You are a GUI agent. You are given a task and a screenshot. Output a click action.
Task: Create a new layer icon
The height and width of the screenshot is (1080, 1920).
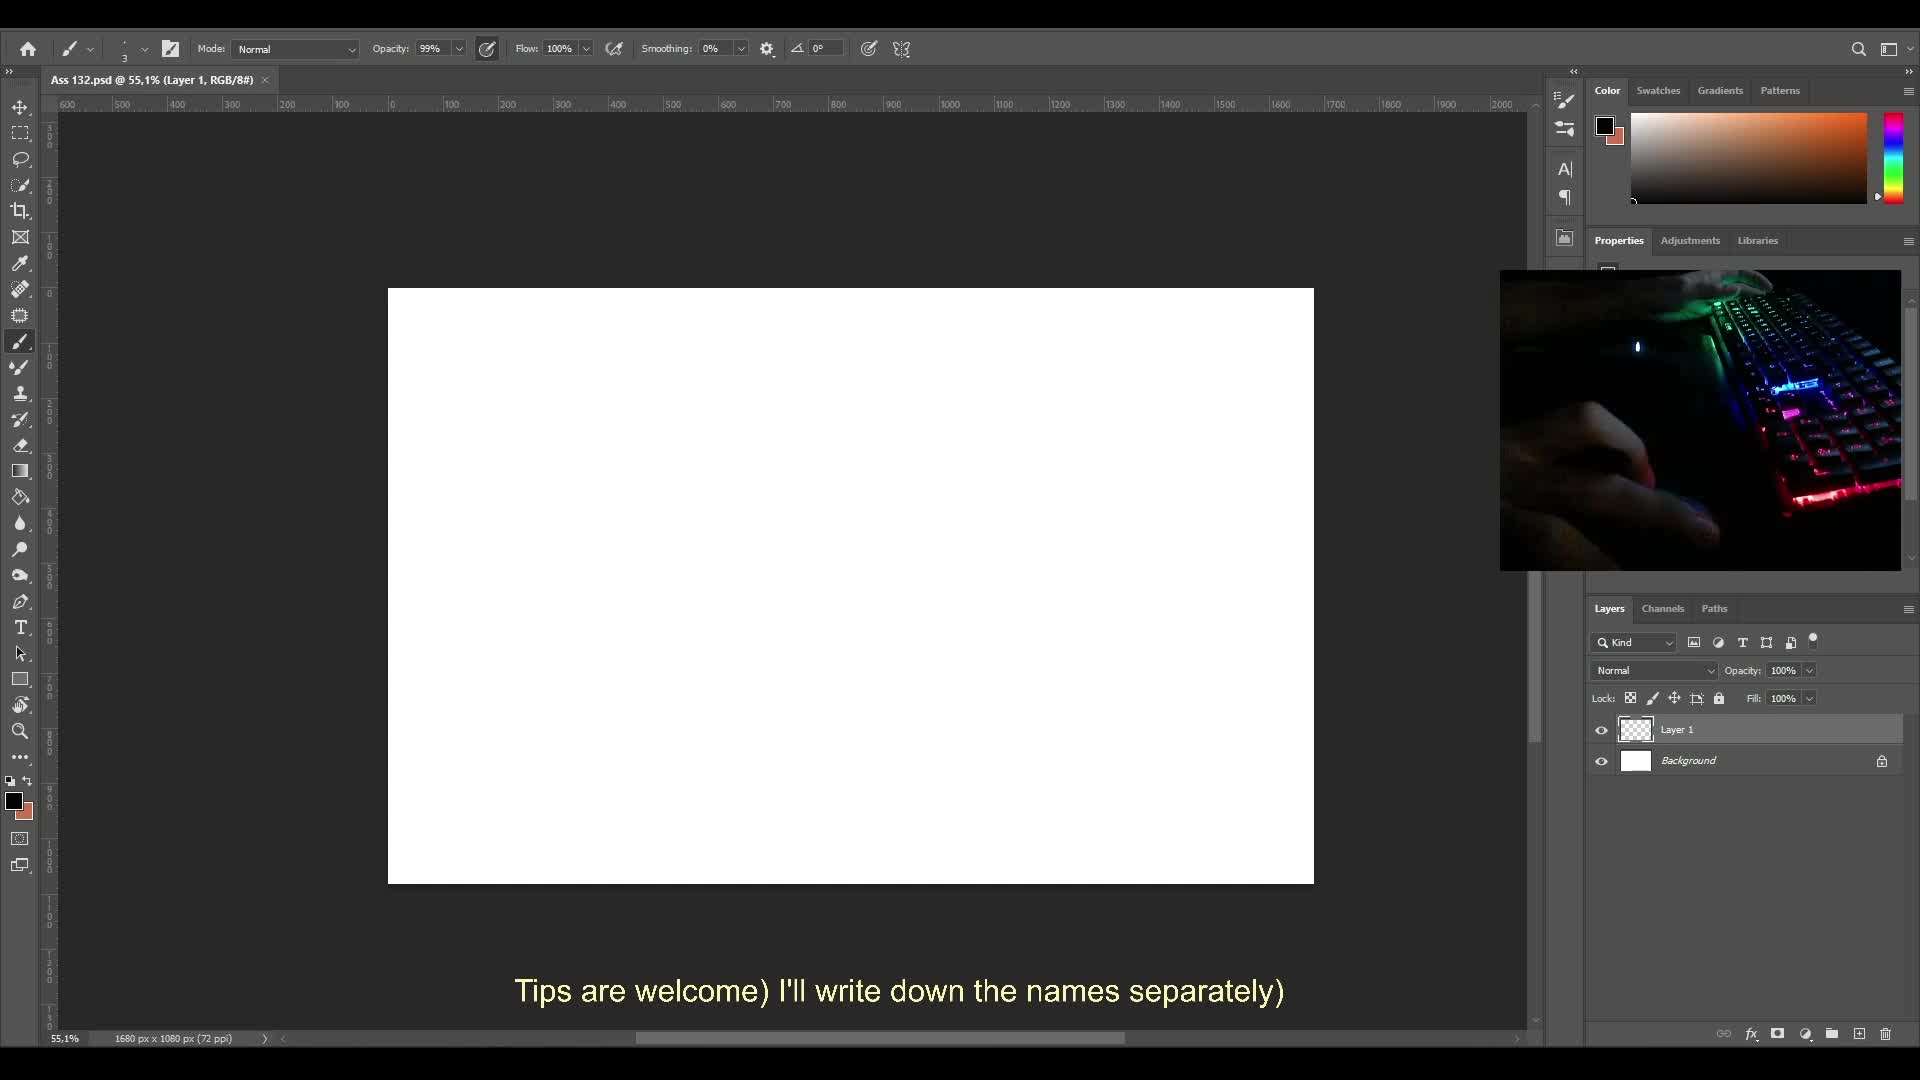(x=1859, y=1034)
